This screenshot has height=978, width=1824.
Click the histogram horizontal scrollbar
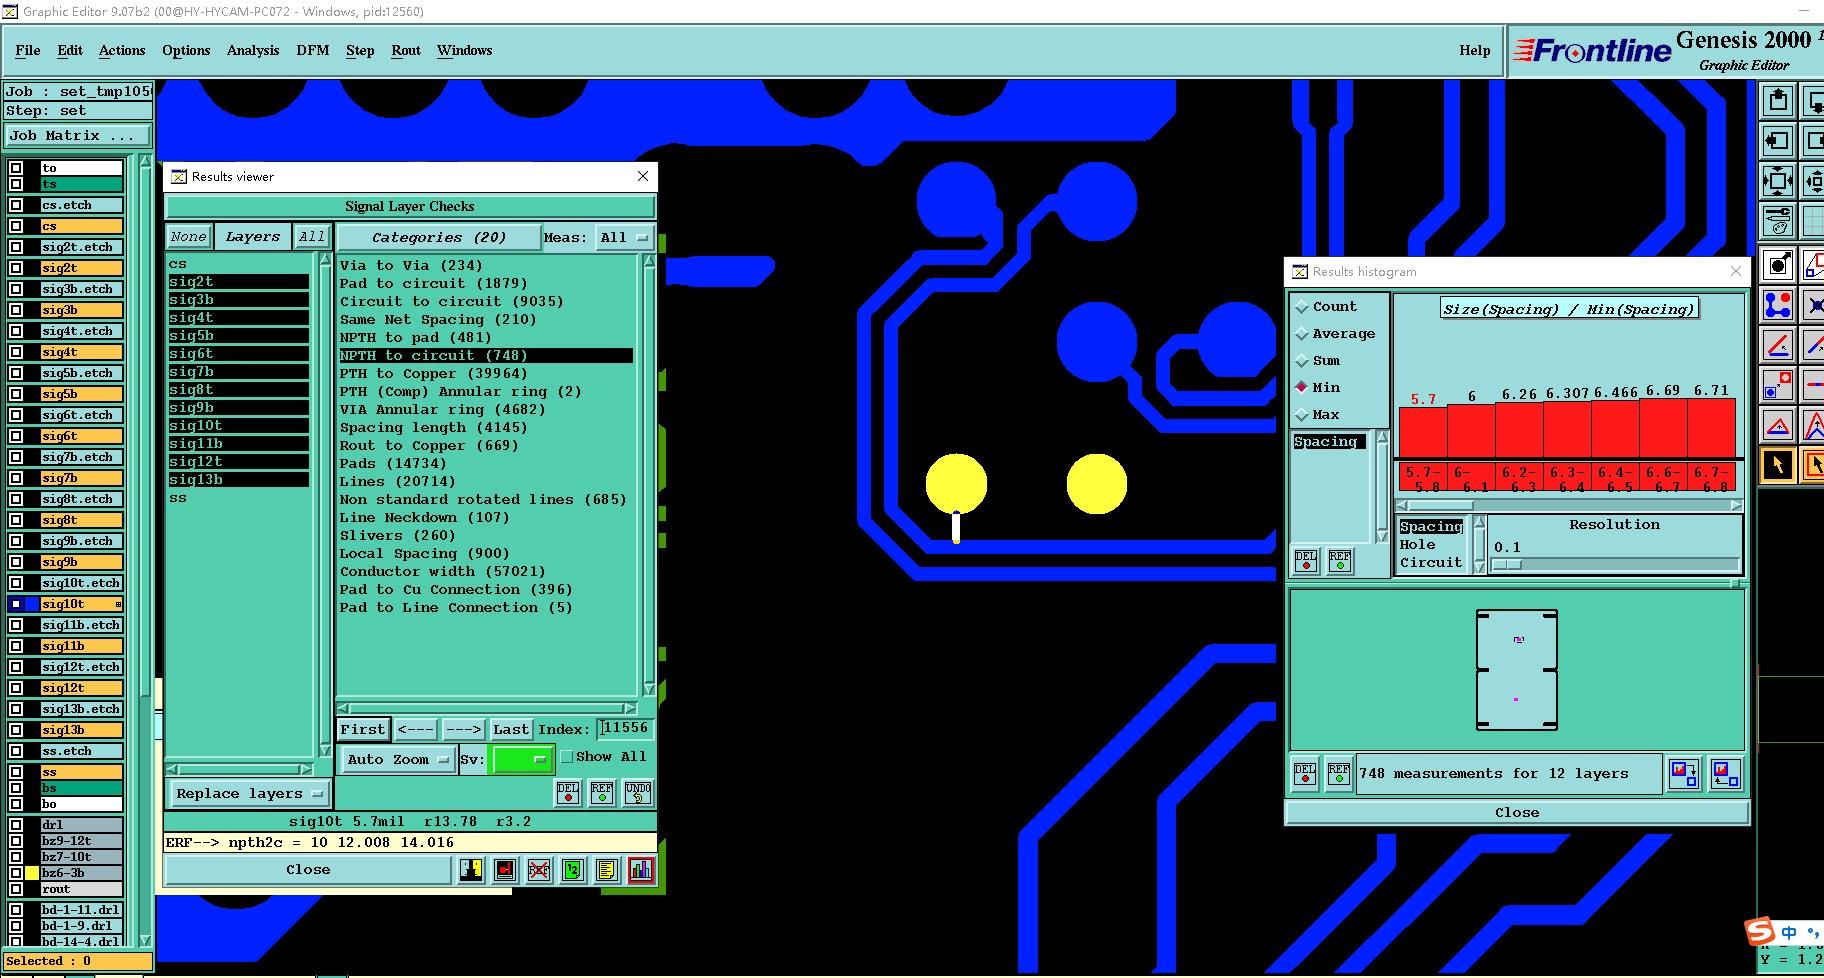(x=1569, y=505)
